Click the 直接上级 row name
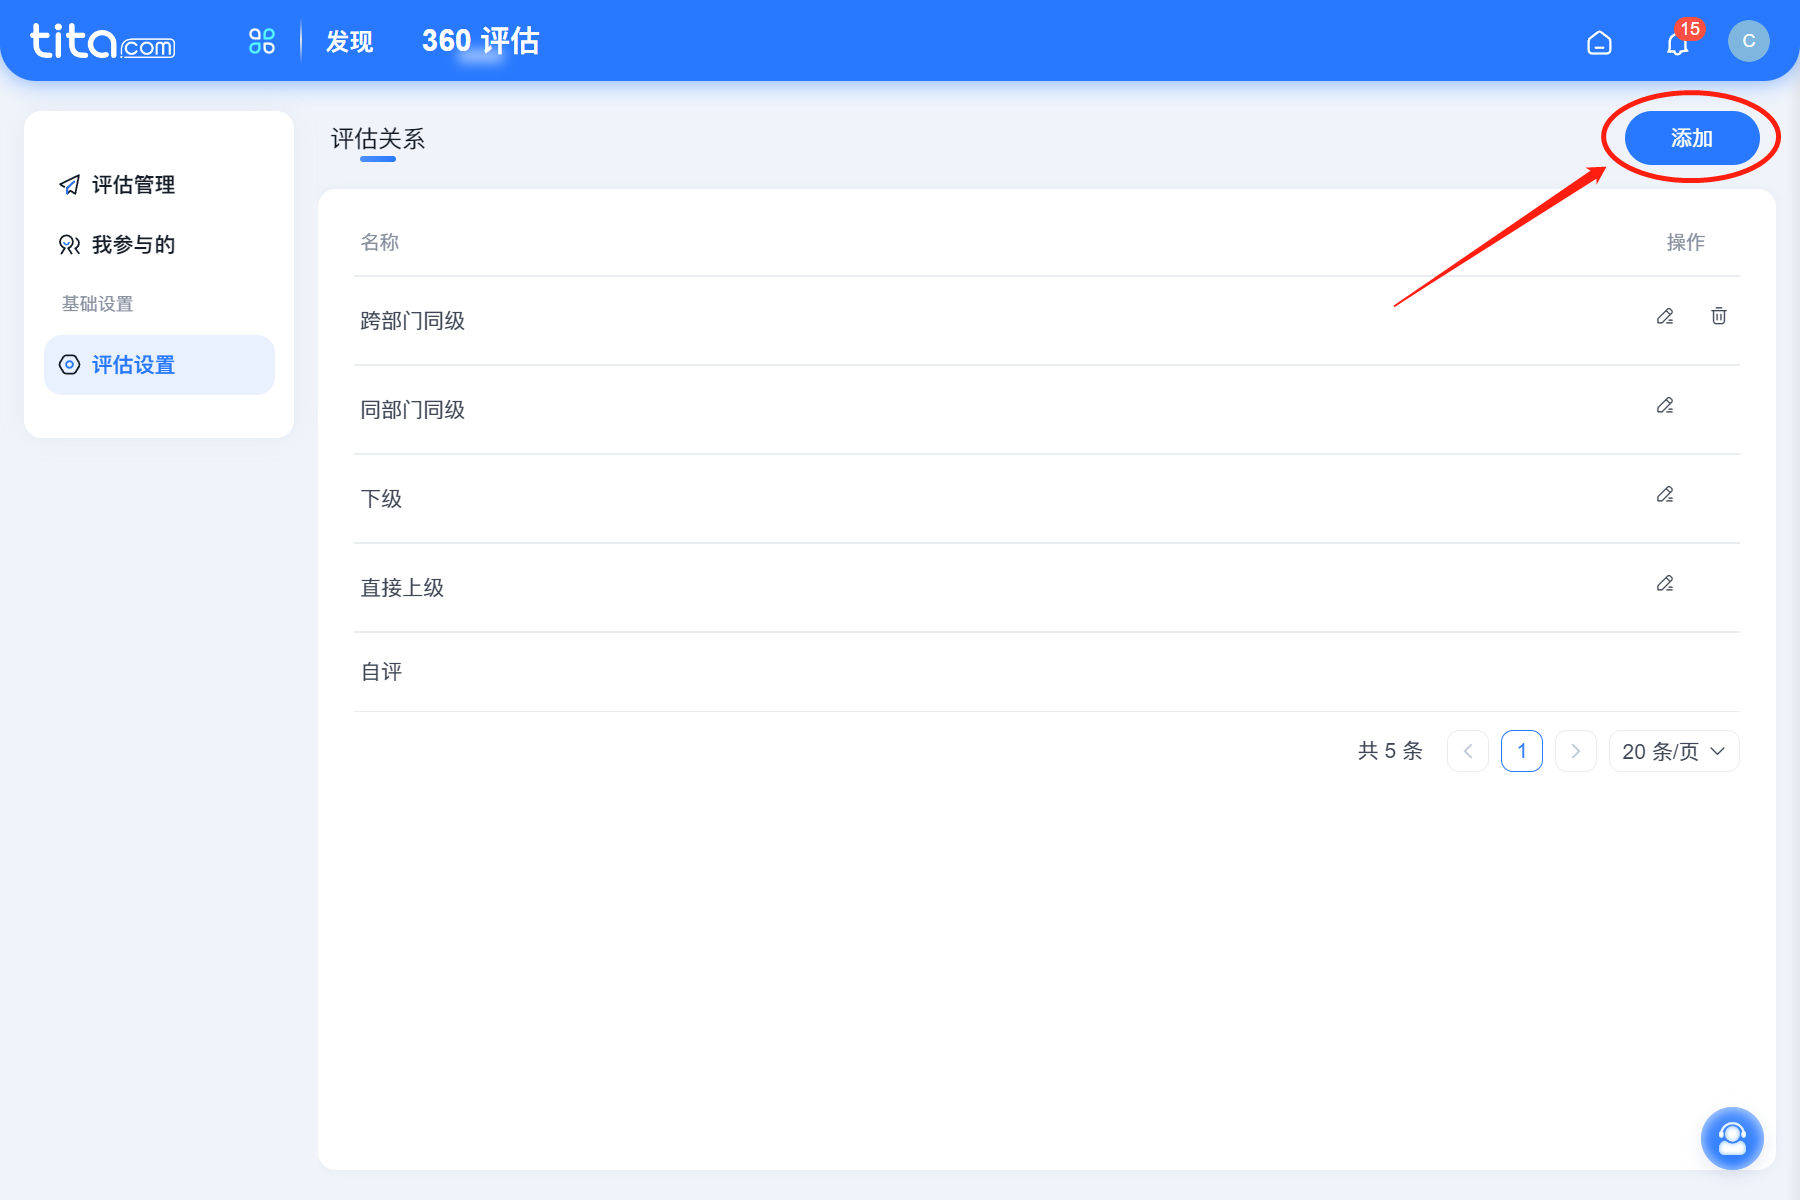Viewport: 1800px width, 1200px height. pos(402,588)
